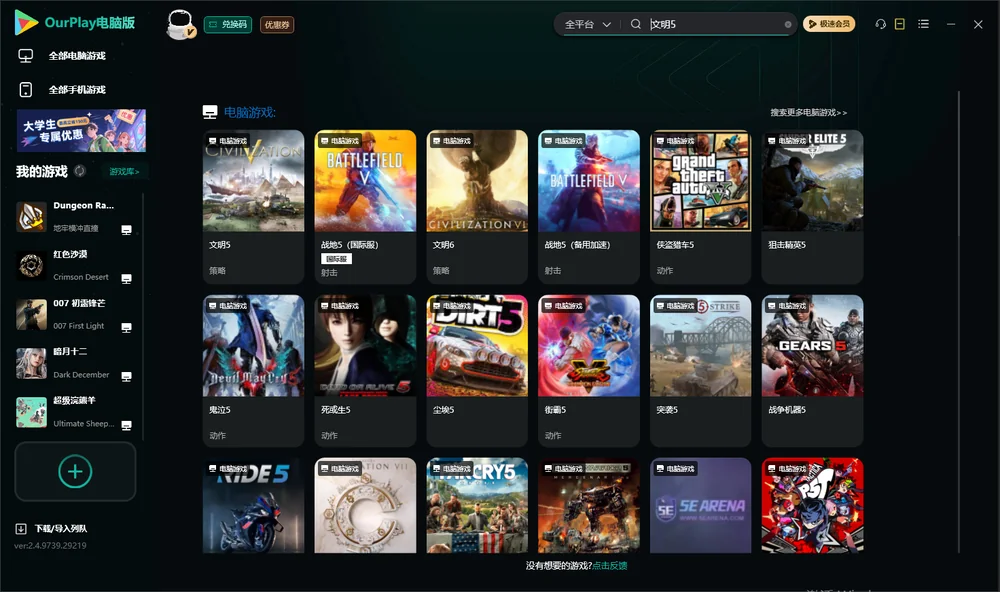
Task: Open the 游戏库> link
Action: (124, 171)
